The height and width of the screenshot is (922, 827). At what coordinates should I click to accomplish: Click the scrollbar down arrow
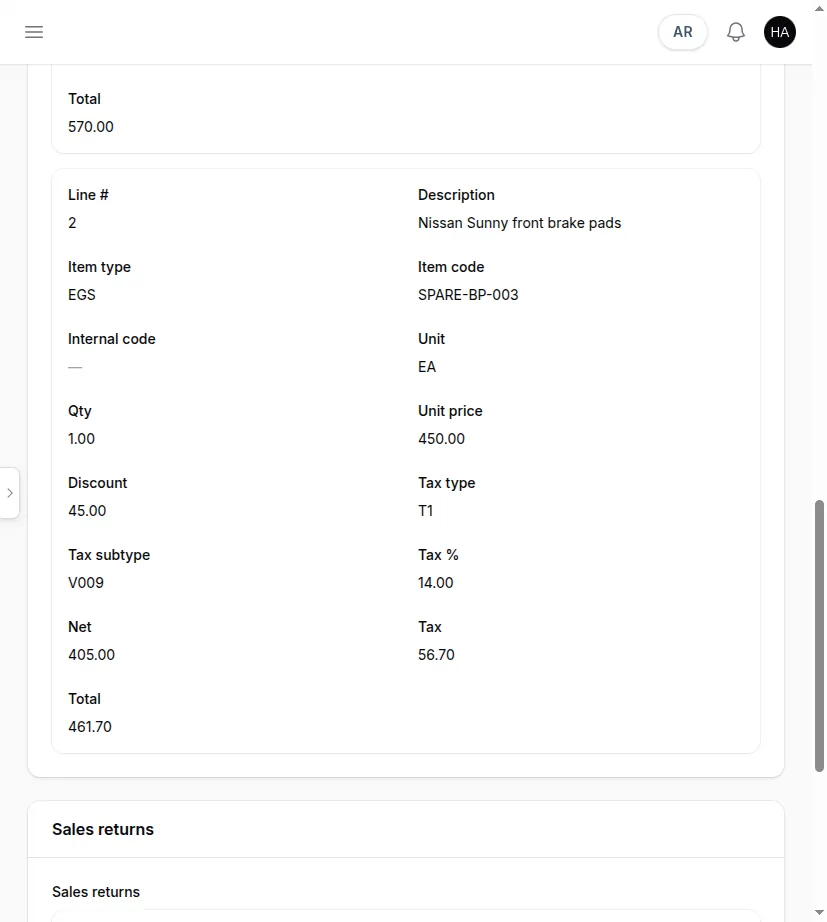coord(819,913)
